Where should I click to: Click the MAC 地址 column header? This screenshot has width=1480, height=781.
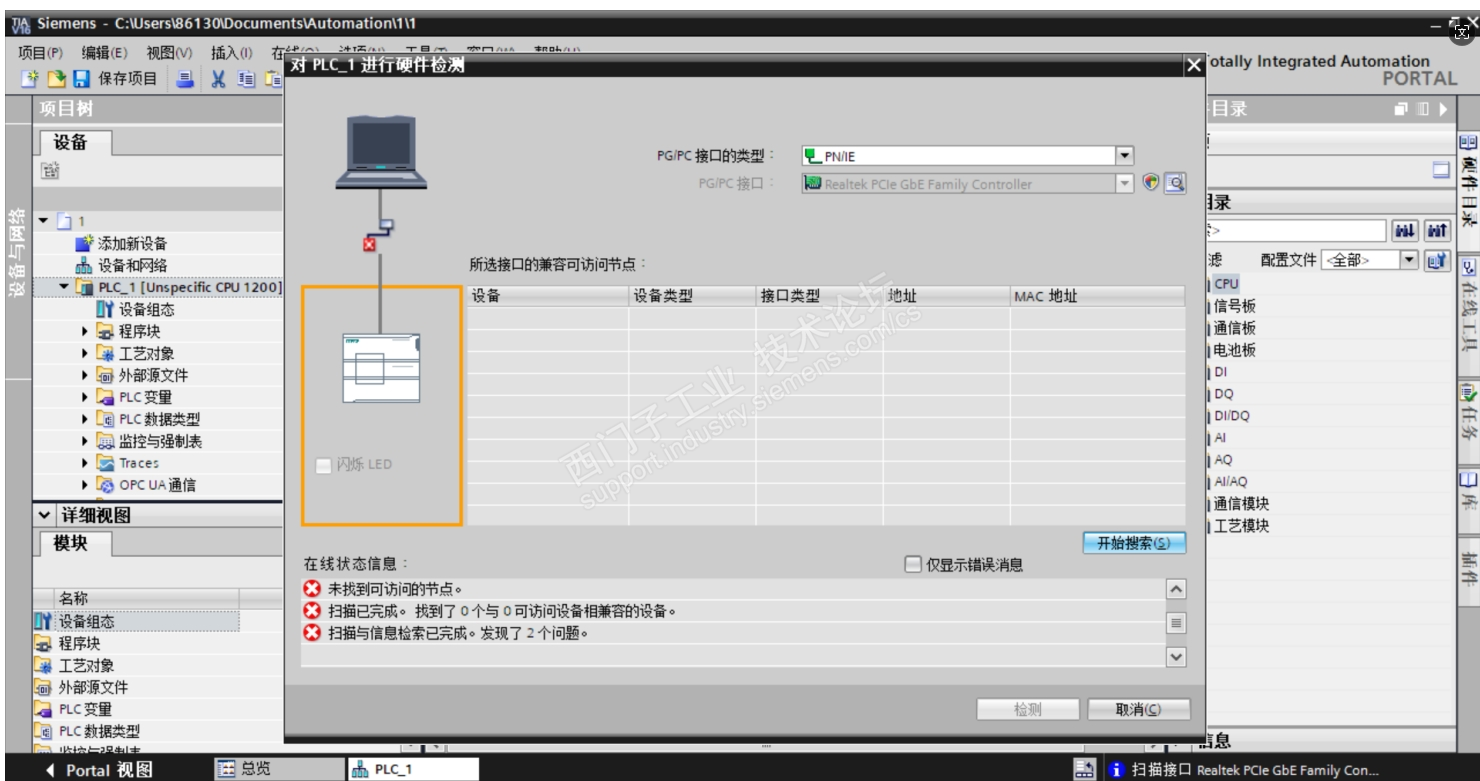click(x=1097, y=295)
